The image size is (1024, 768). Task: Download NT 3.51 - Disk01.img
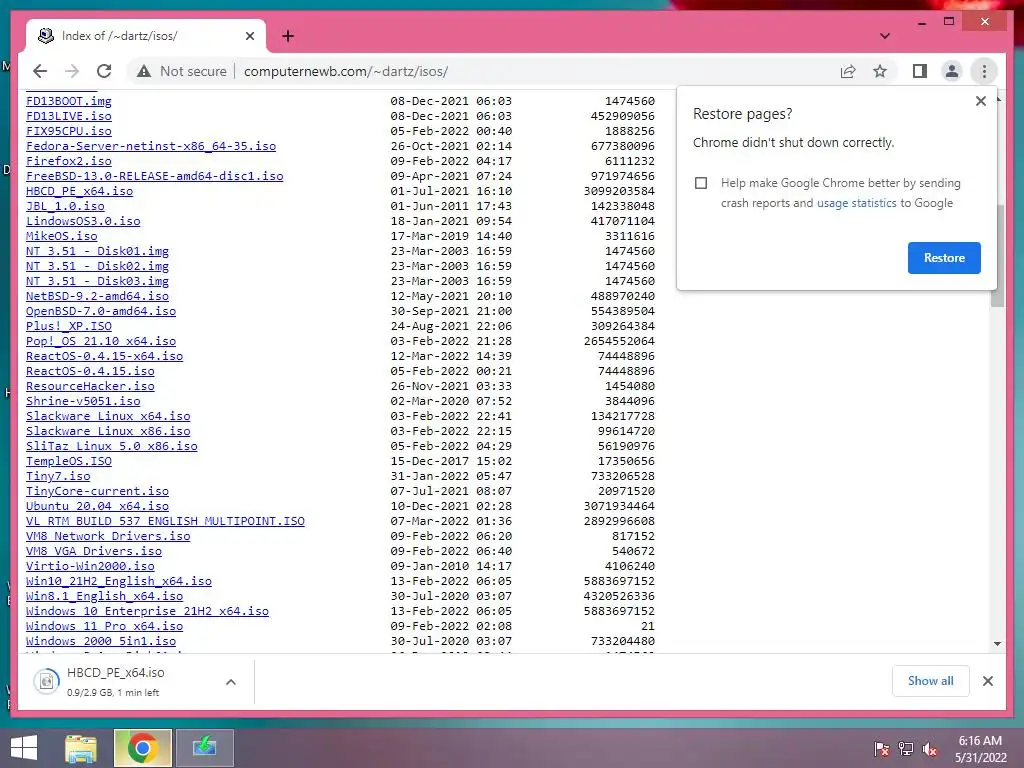pyautogui.click(x=97, y=251)
